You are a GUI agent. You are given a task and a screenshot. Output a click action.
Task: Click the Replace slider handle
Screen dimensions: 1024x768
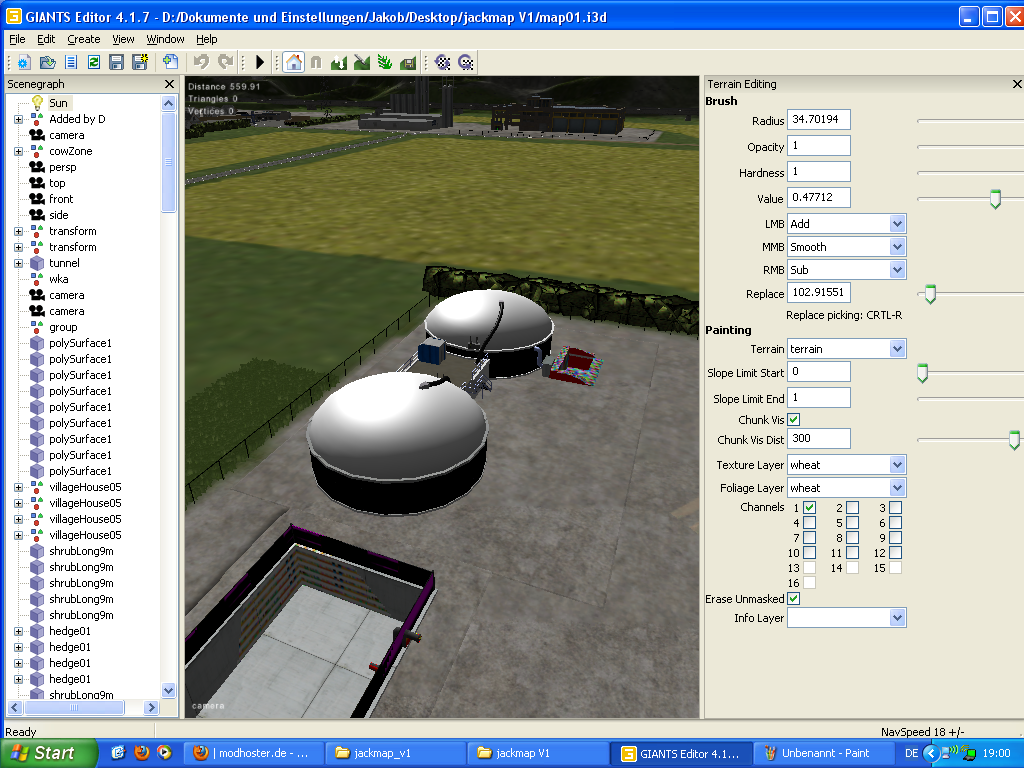pyautogui.click(x=931, y=295)
